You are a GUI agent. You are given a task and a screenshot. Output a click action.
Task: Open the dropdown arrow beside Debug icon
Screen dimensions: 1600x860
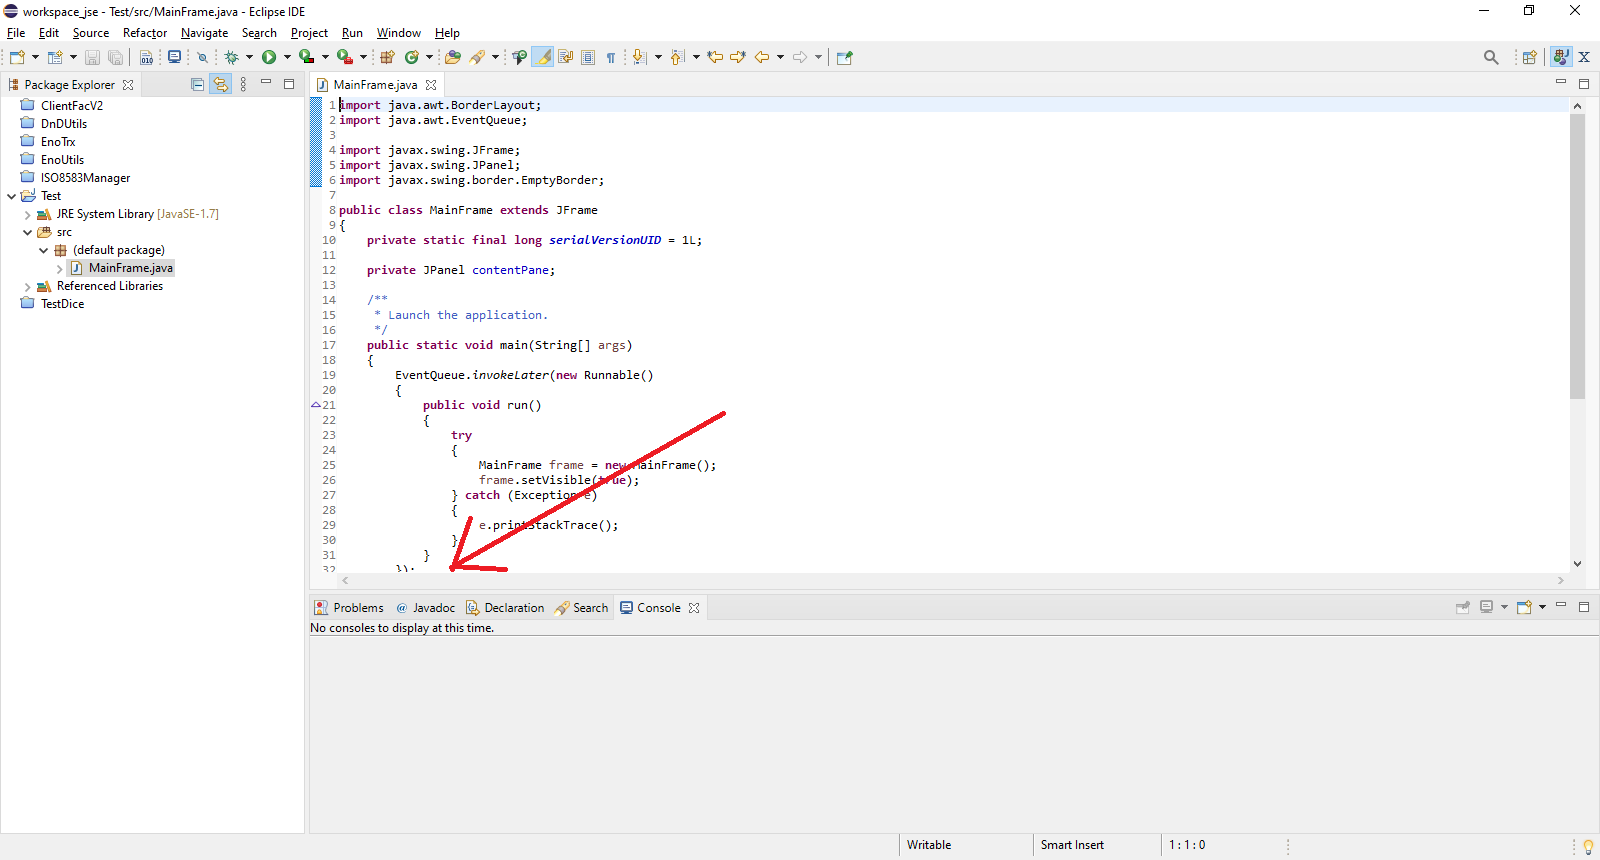[x=249, y=57]
